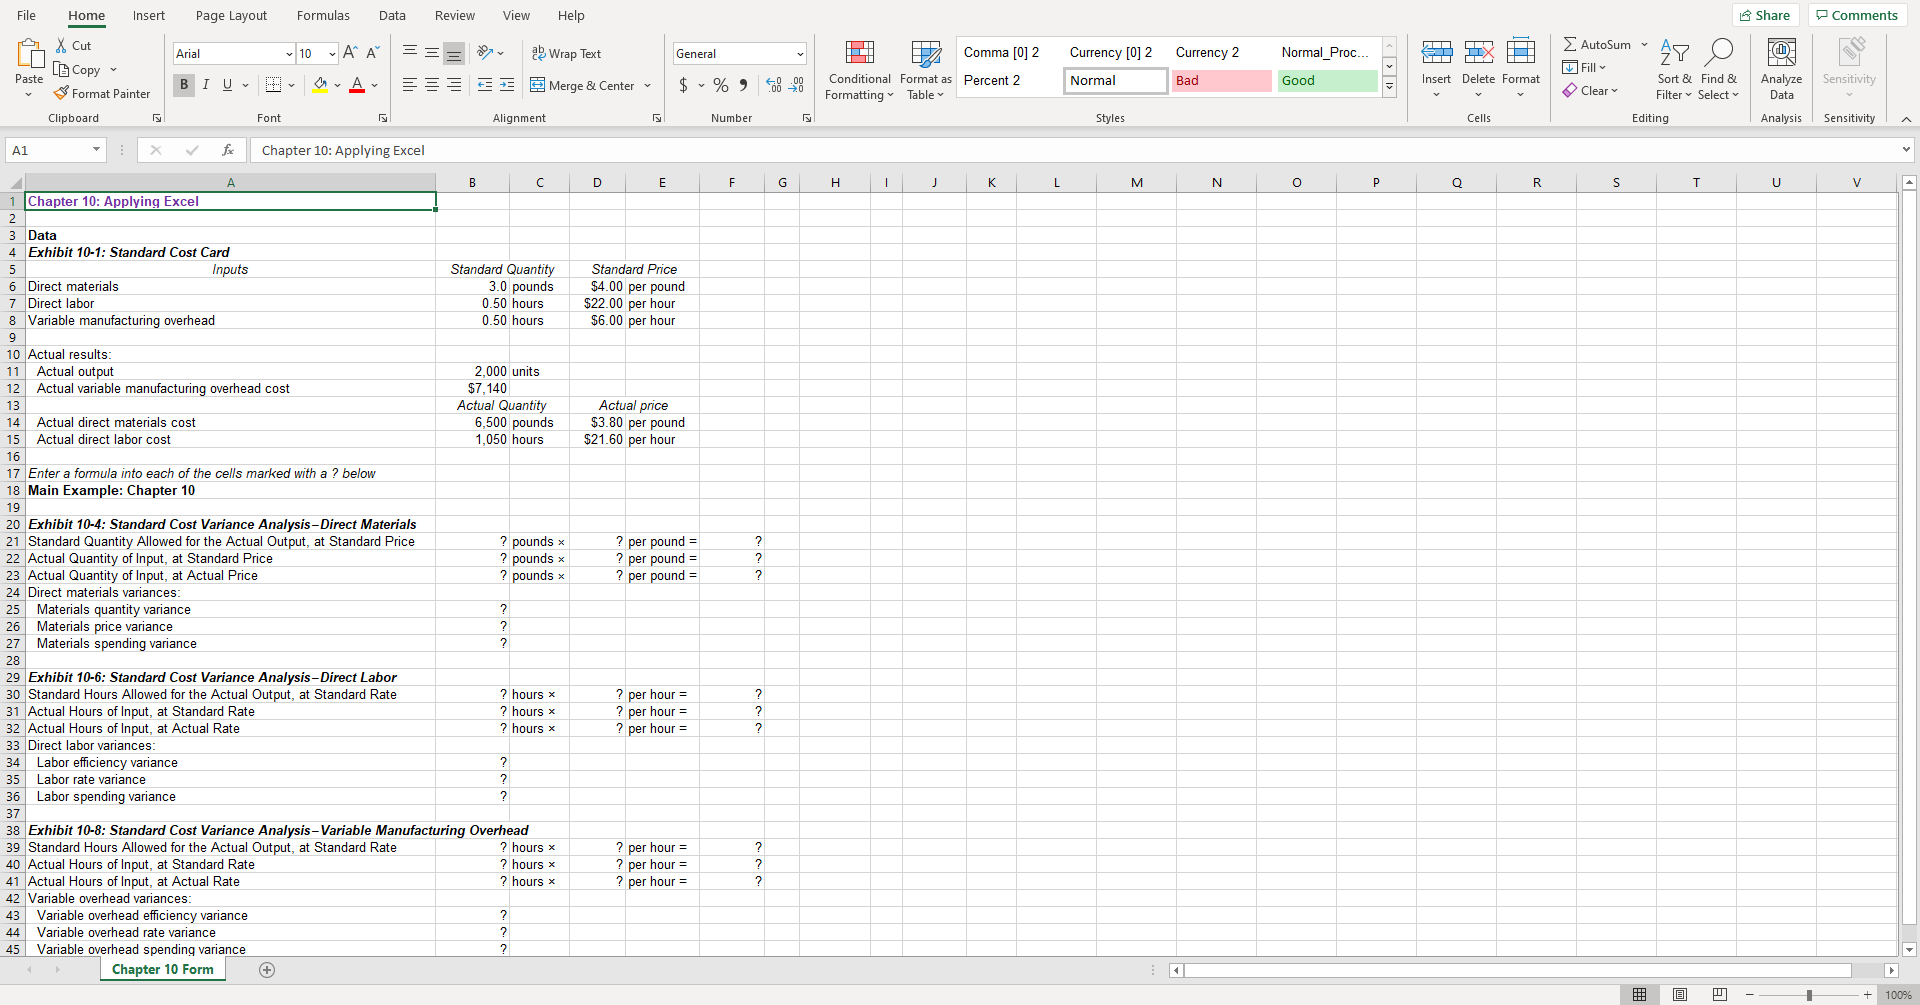The image size is (1920, 1005).
Task: Toggle italic formatting
Action: click(x=206, y=85)
